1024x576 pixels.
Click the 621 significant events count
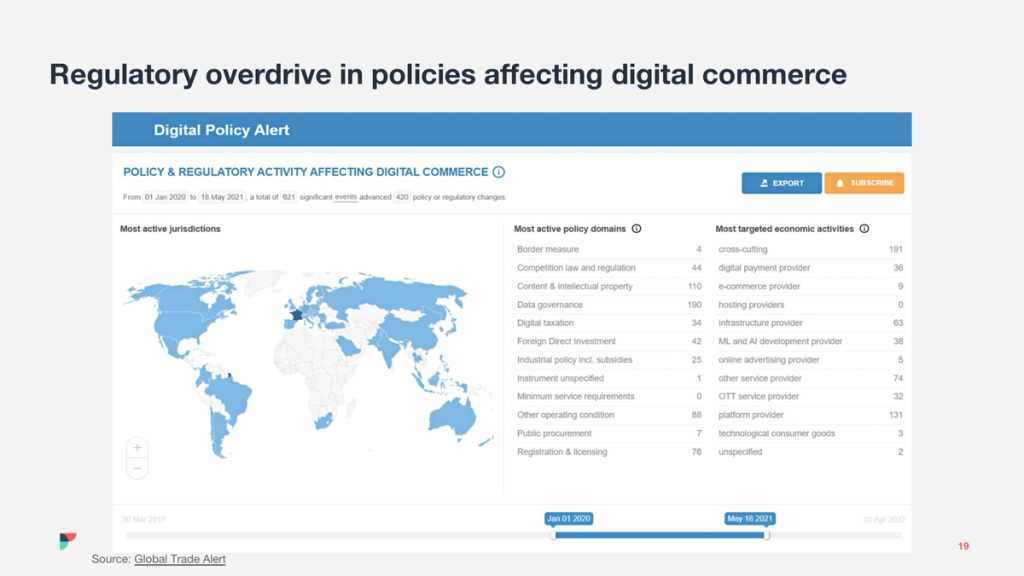point(289,197)
